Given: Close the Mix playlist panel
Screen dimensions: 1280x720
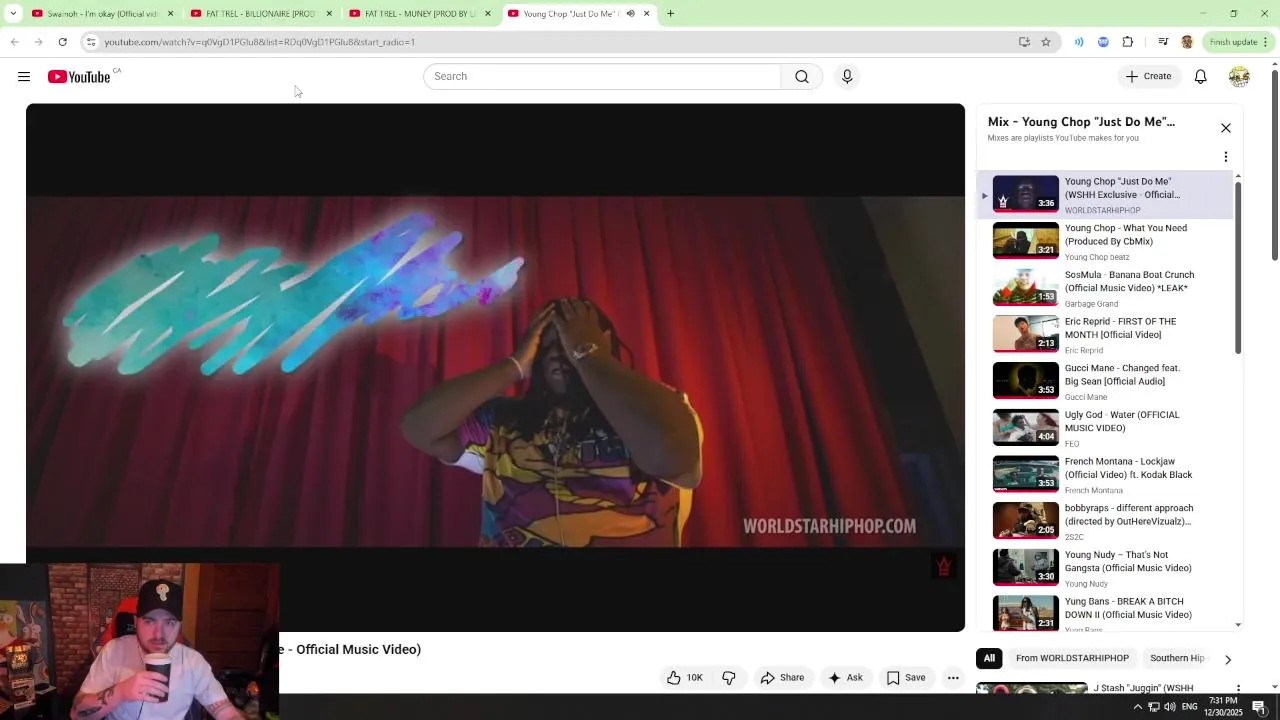Looking at the screenshot, I should click(1226, 128).
